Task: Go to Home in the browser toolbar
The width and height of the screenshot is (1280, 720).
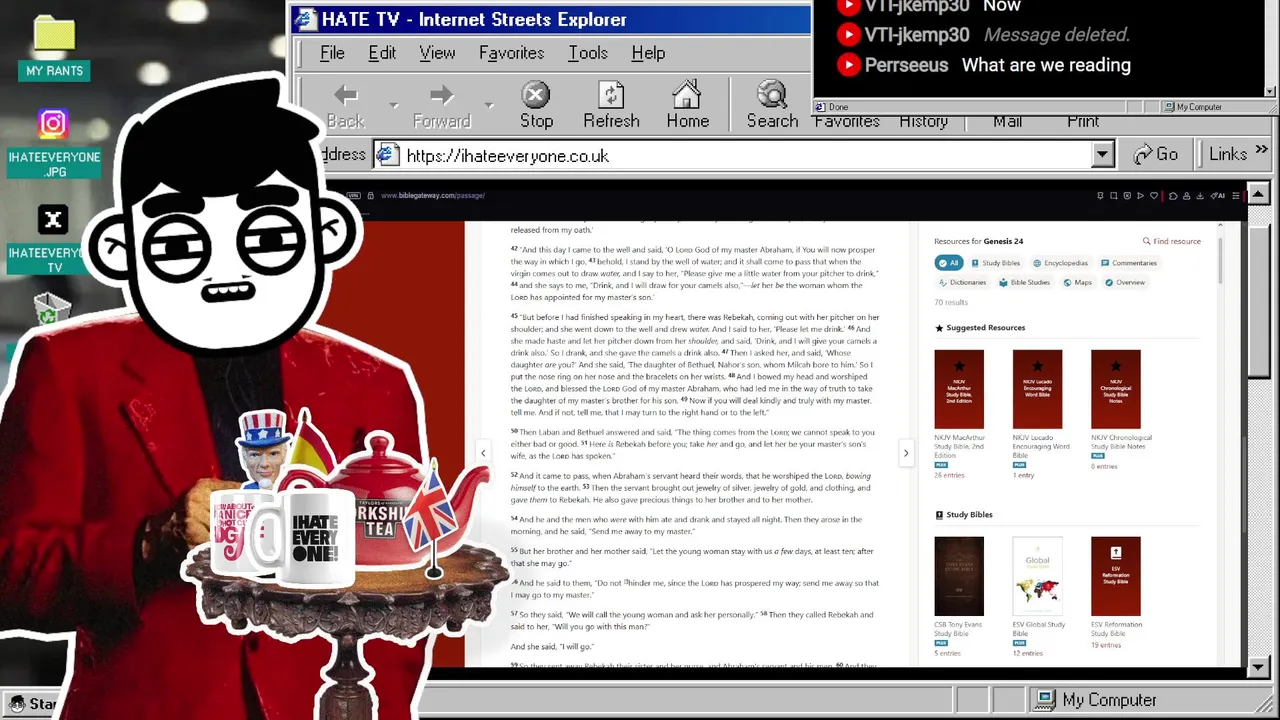Action: (687, 107)
